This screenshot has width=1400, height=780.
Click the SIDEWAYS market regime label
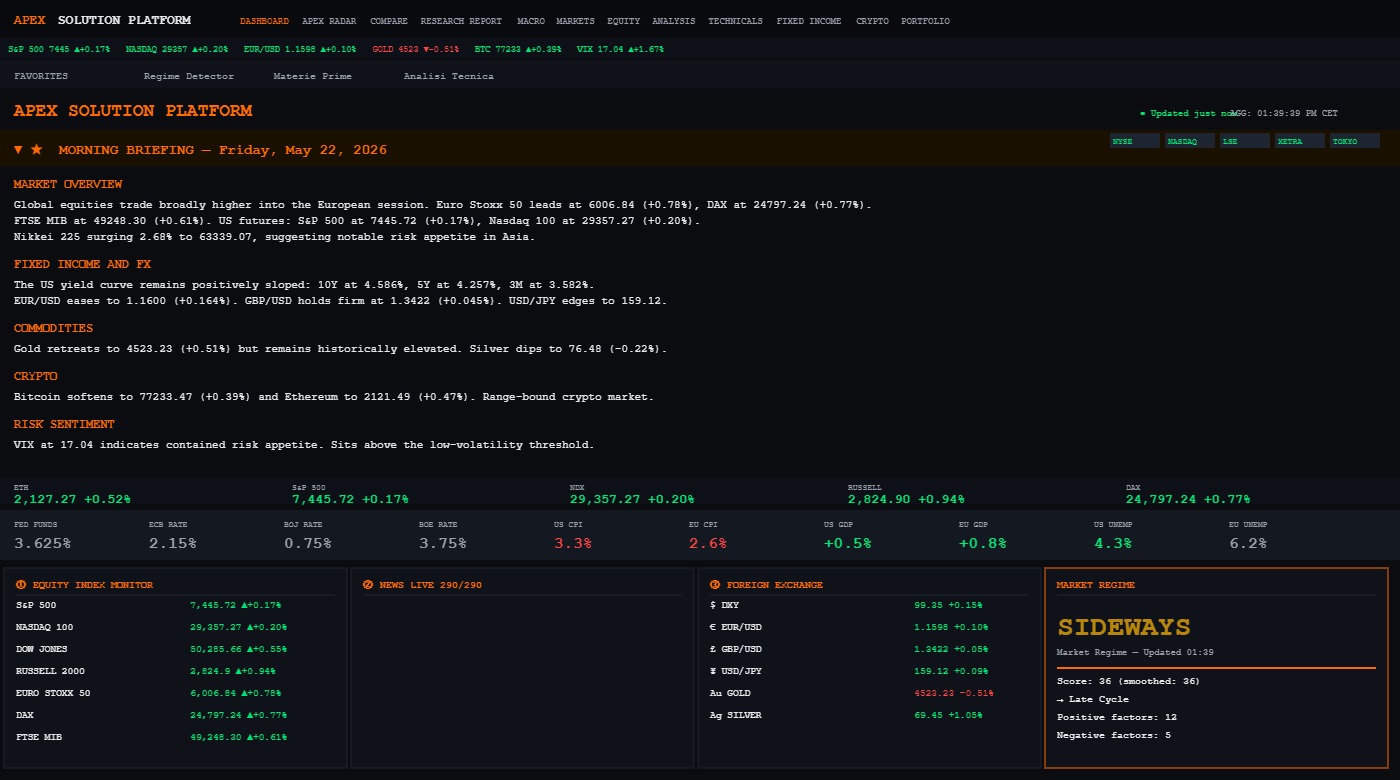point(1124,628)
